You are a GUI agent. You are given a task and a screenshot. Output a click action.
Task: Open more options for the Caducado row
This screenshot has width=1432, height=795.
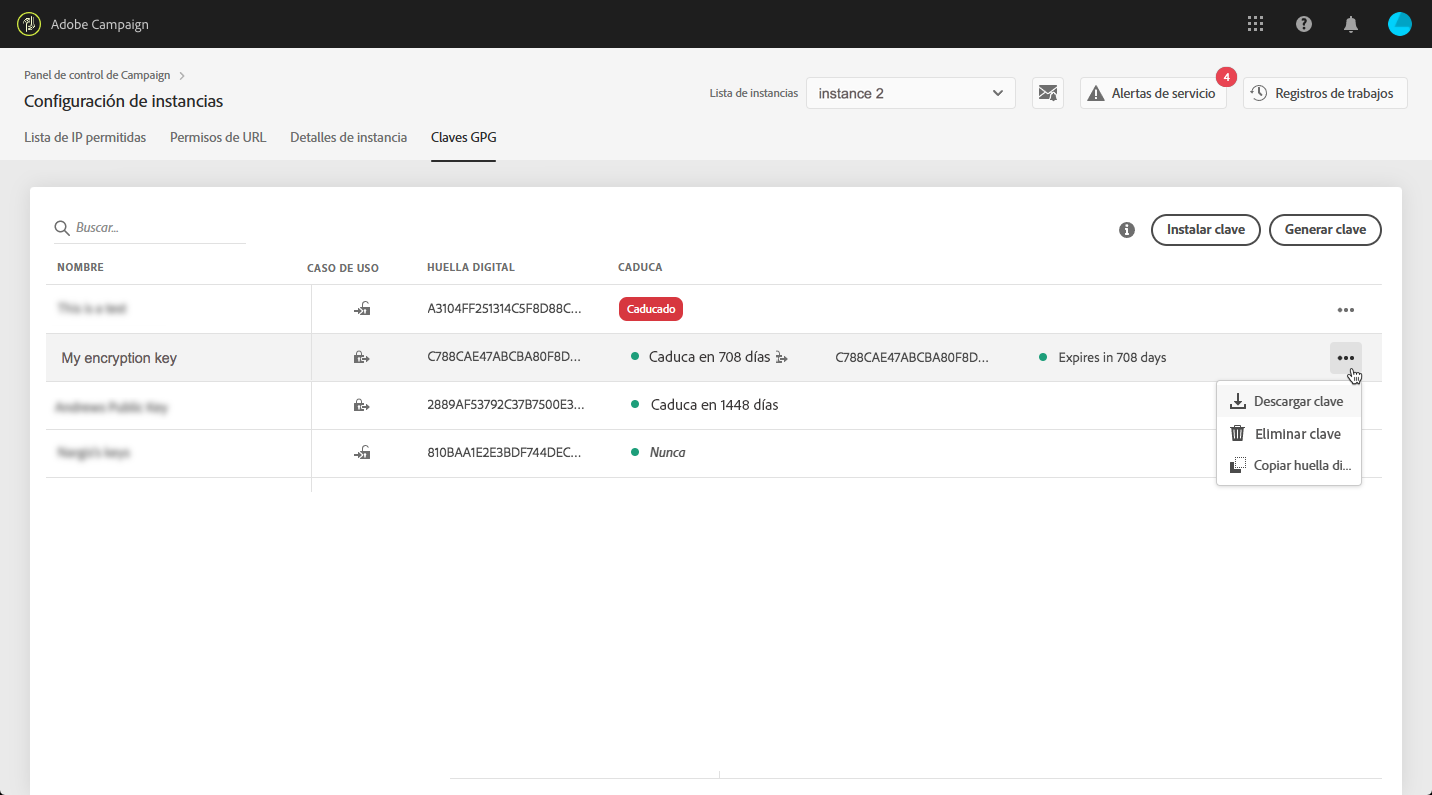coord(1346,310)
